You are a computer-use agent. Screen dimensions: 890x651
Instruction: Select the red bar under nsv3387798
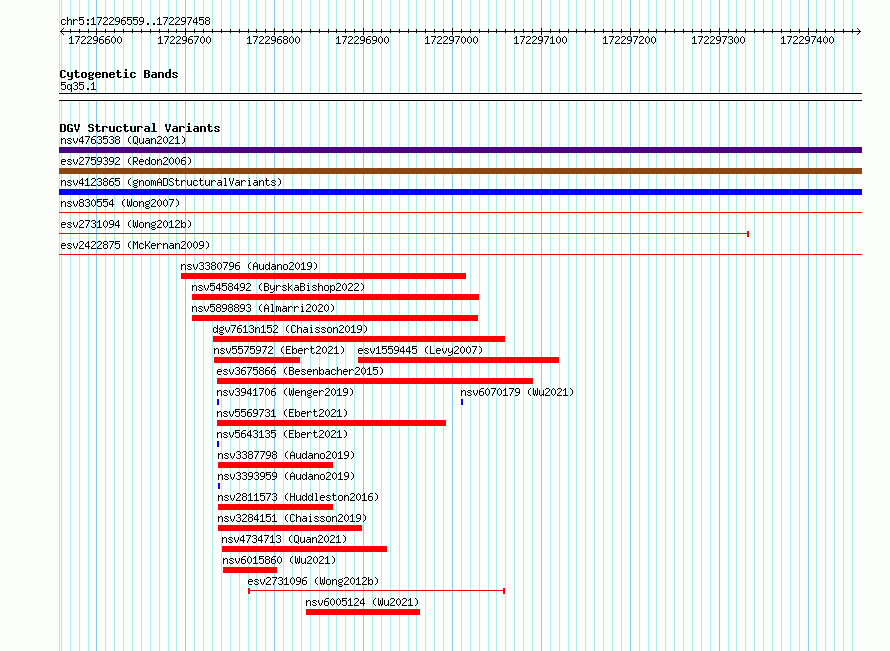(275, 465)
